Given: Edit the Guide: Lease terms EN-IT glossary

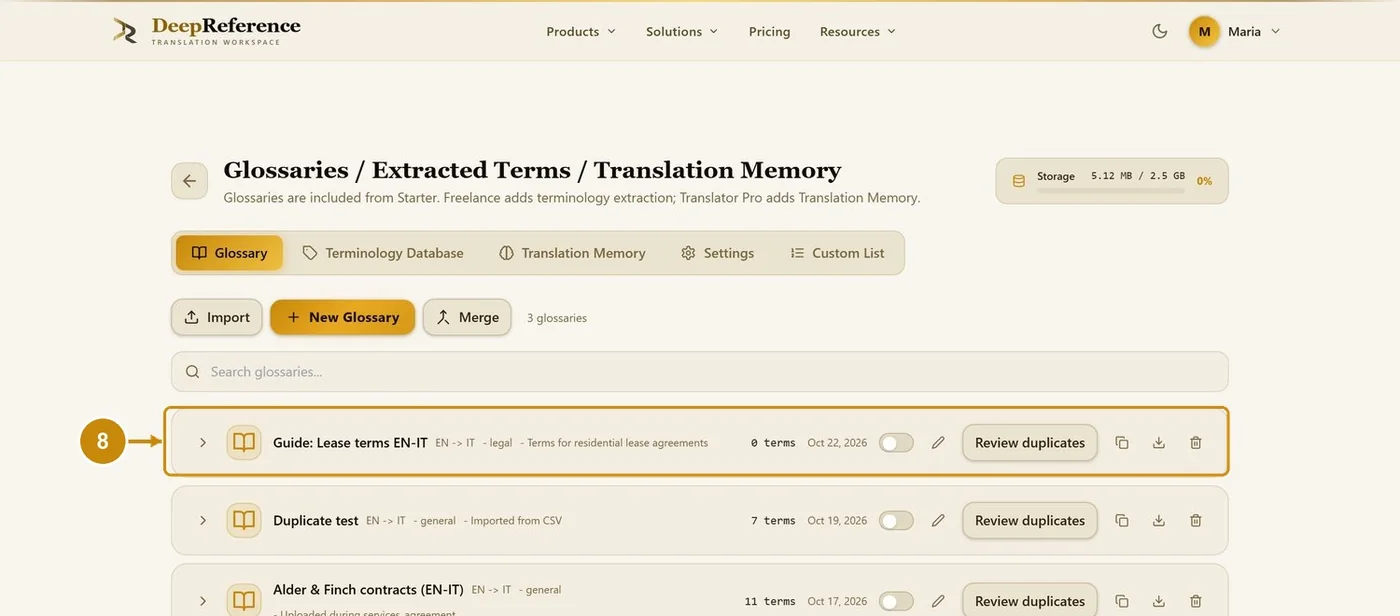Looking at the screenshot, I should pyautogui.click(x=938, y=443).
